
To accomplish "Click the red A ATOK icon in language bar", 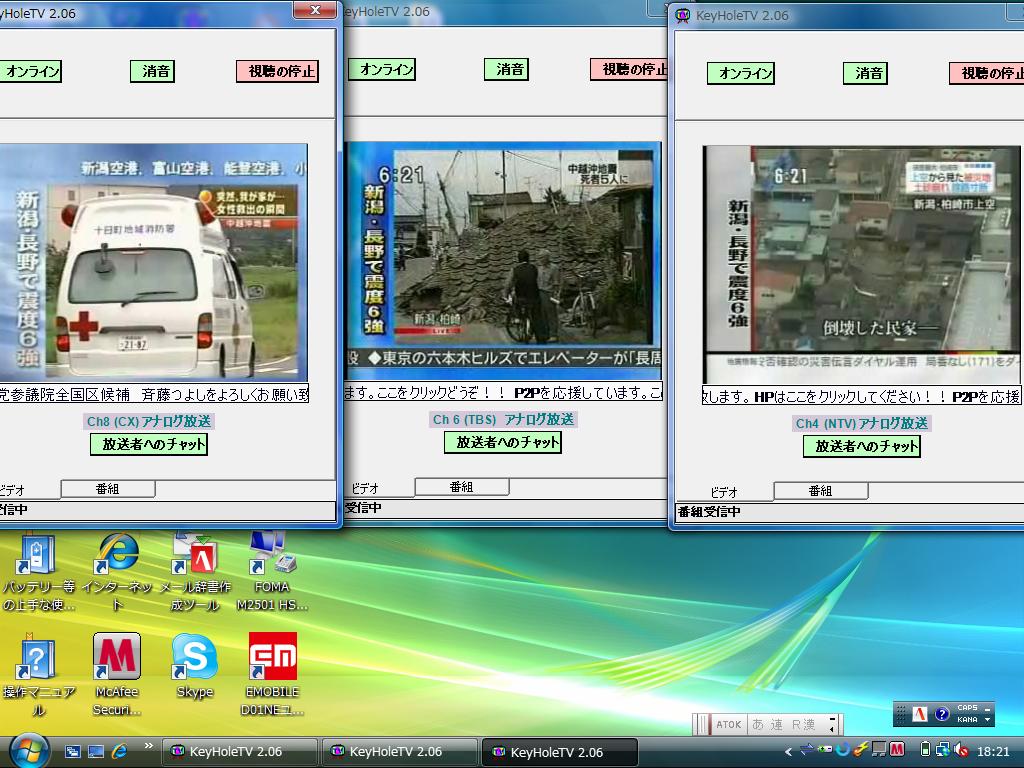I will 920,714.
